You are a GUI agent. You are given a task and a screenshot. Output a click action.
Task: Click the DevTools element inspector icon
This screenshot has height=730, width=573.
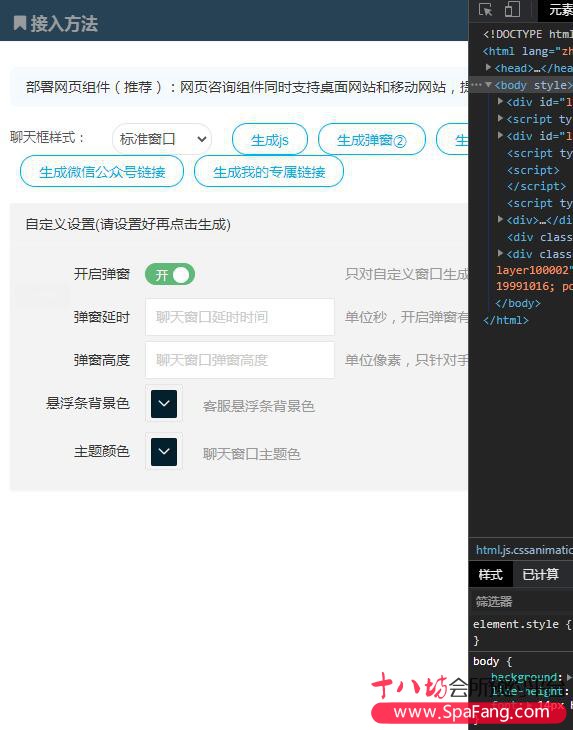485,9
